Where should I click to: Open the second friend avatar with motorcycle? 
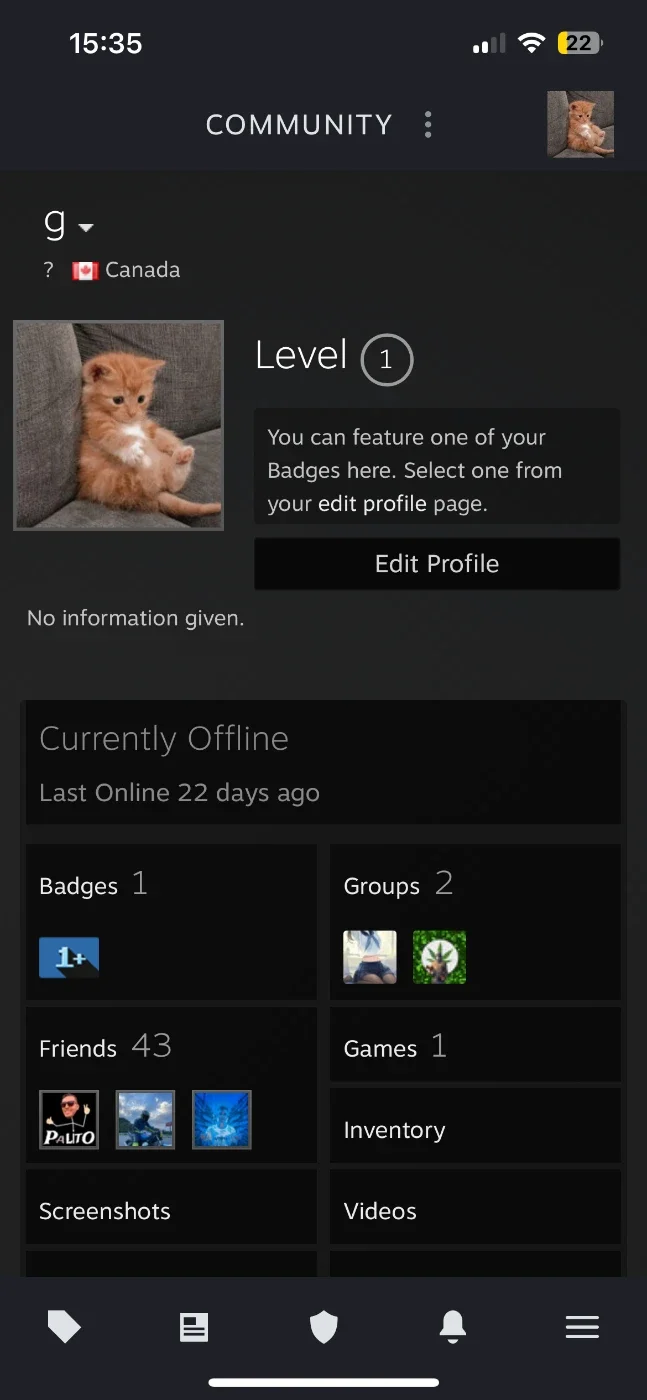[145, 1120]
